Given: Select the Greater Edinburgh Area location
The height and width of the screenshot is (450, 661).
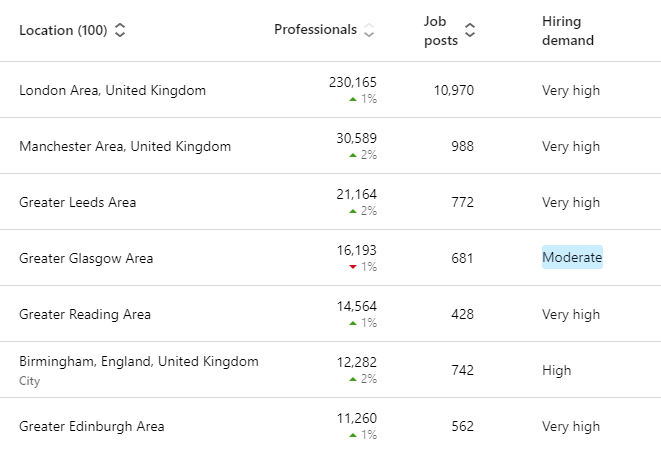Looking at the screenshot, I should 91,426.
